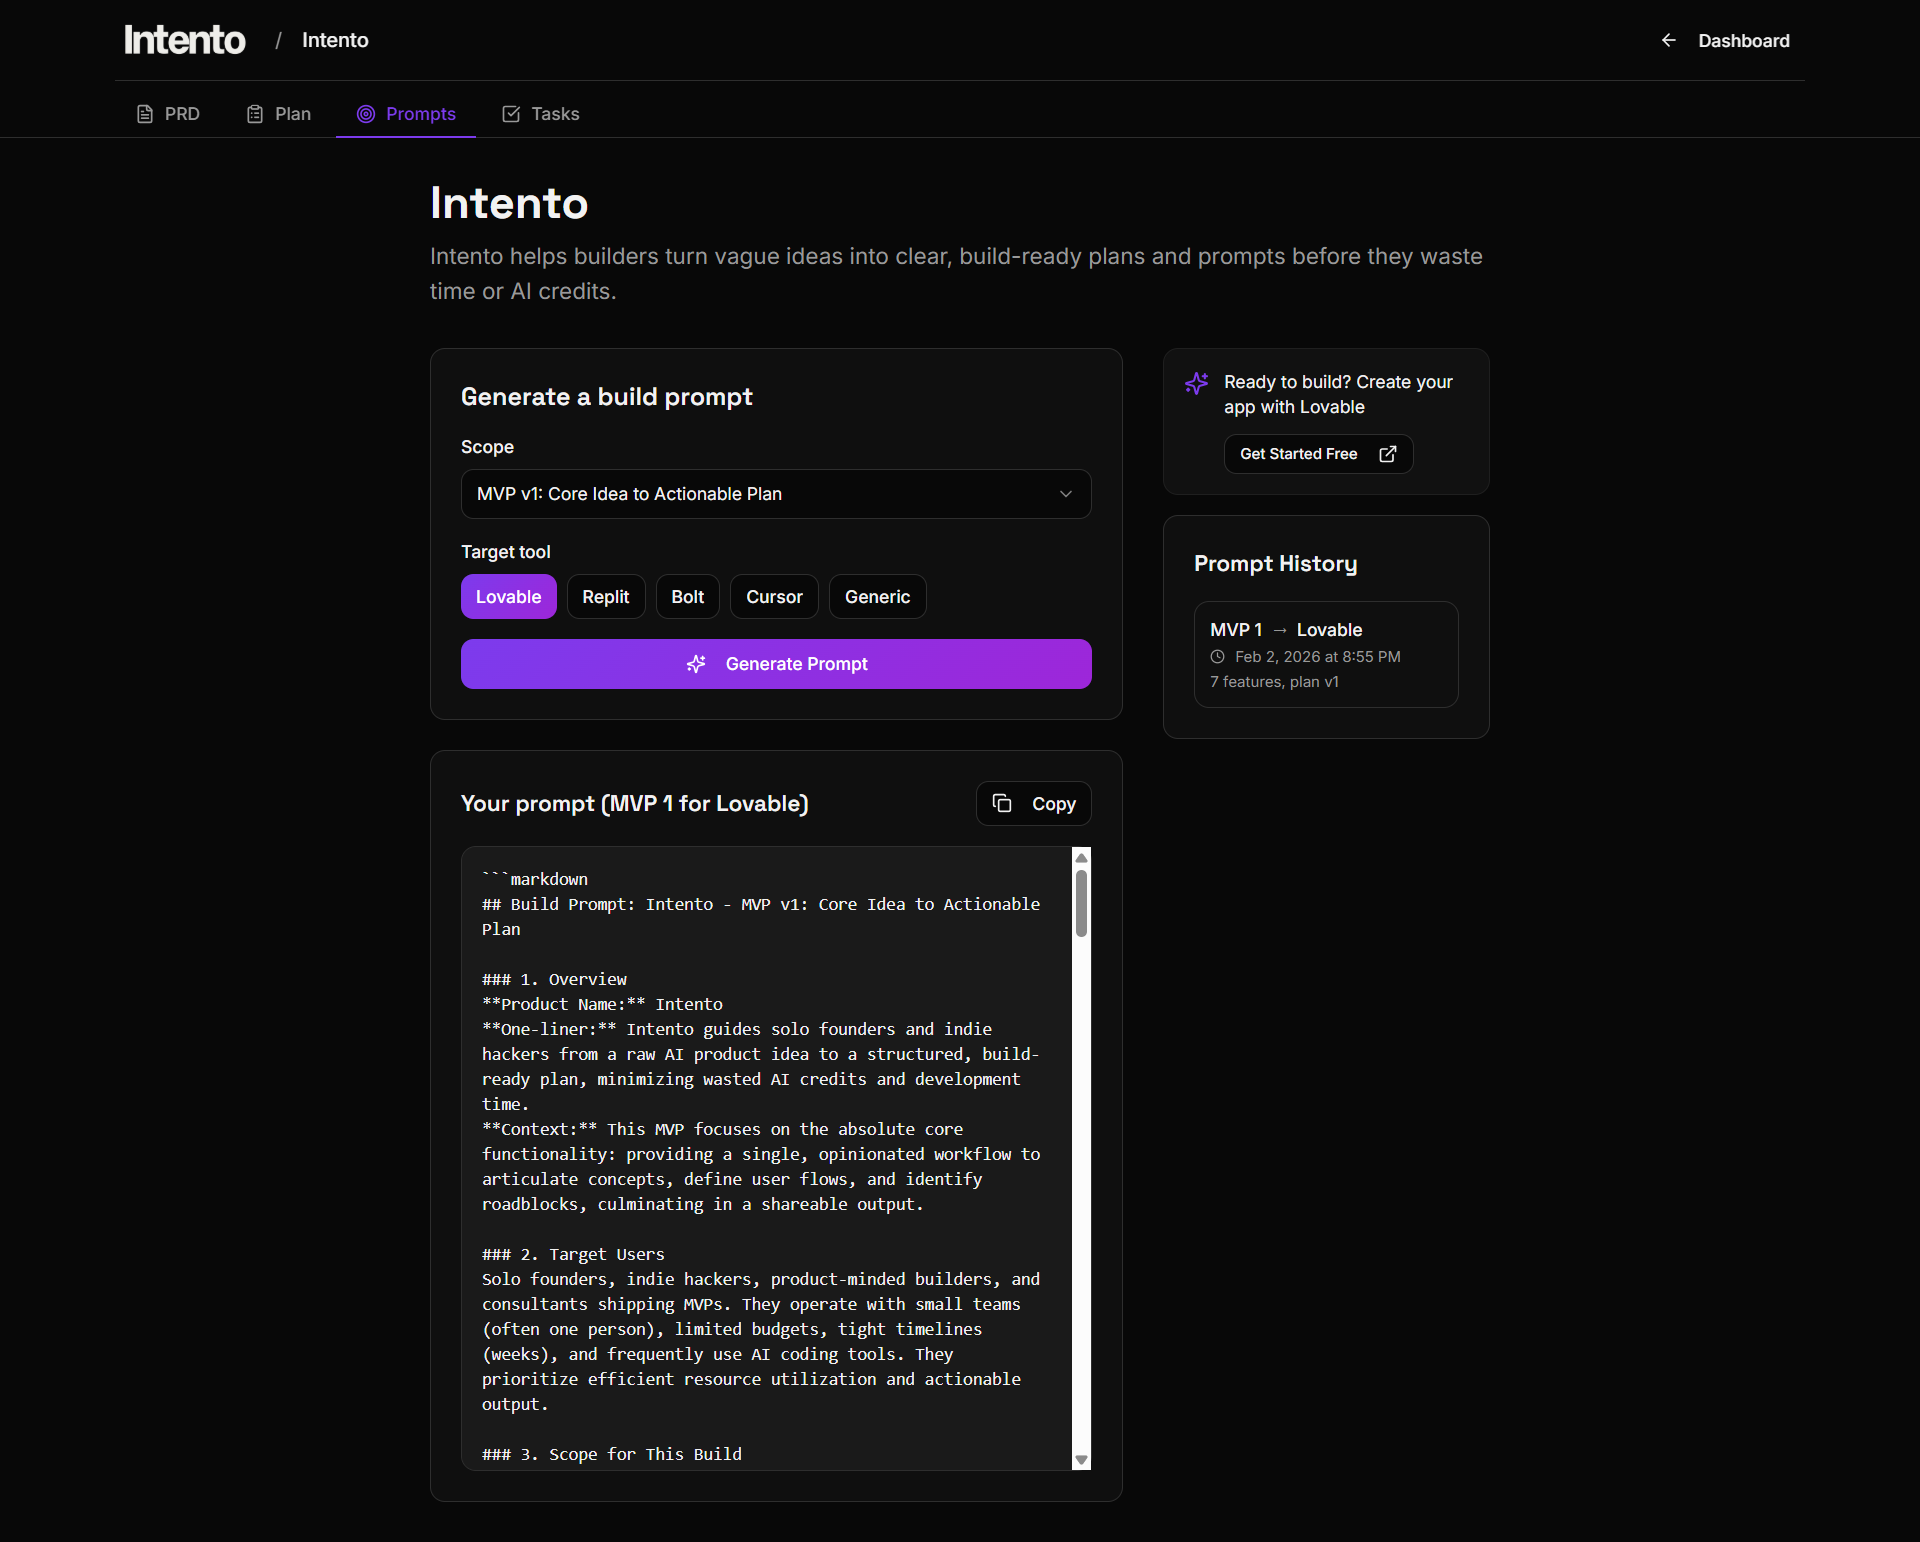Select Cursor as the target tool

coord(774,596)
